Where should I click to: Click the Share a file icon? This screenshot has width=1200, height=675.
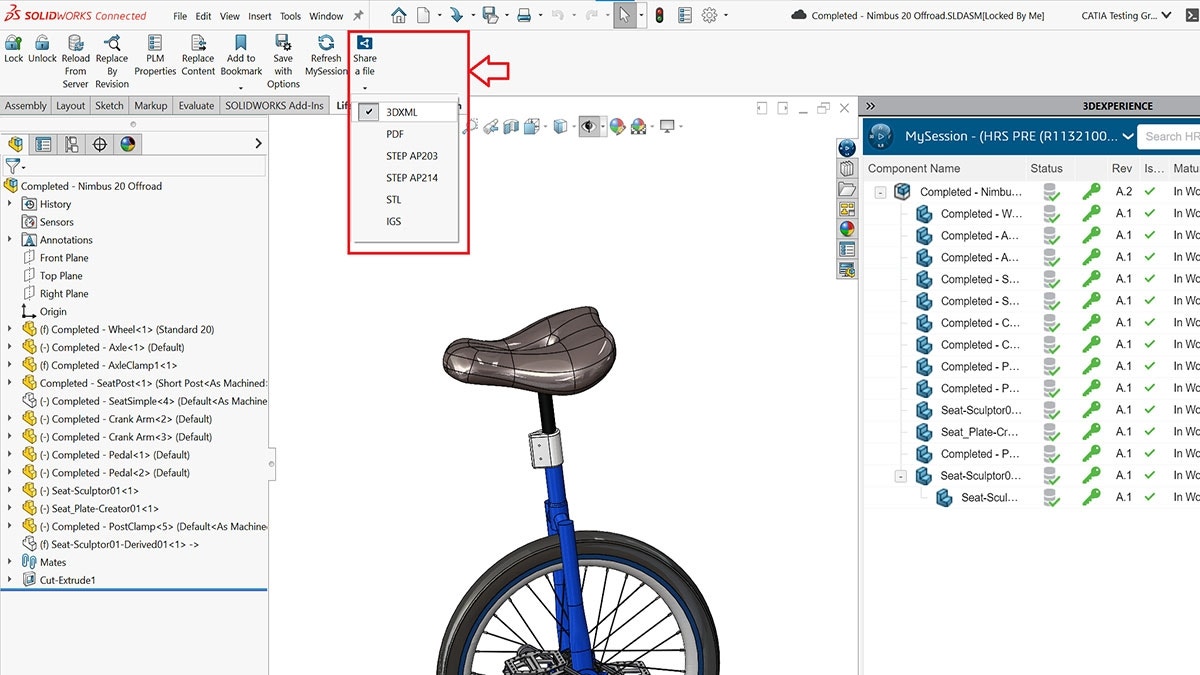pyautogui.click(x=365, y=42)
